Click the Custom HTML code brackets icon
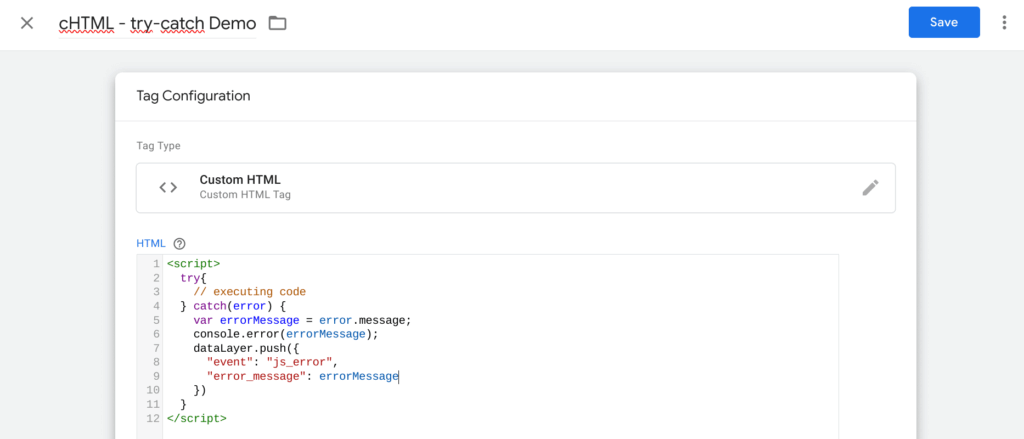1024x439 pixels. click(x=168, y=187)
